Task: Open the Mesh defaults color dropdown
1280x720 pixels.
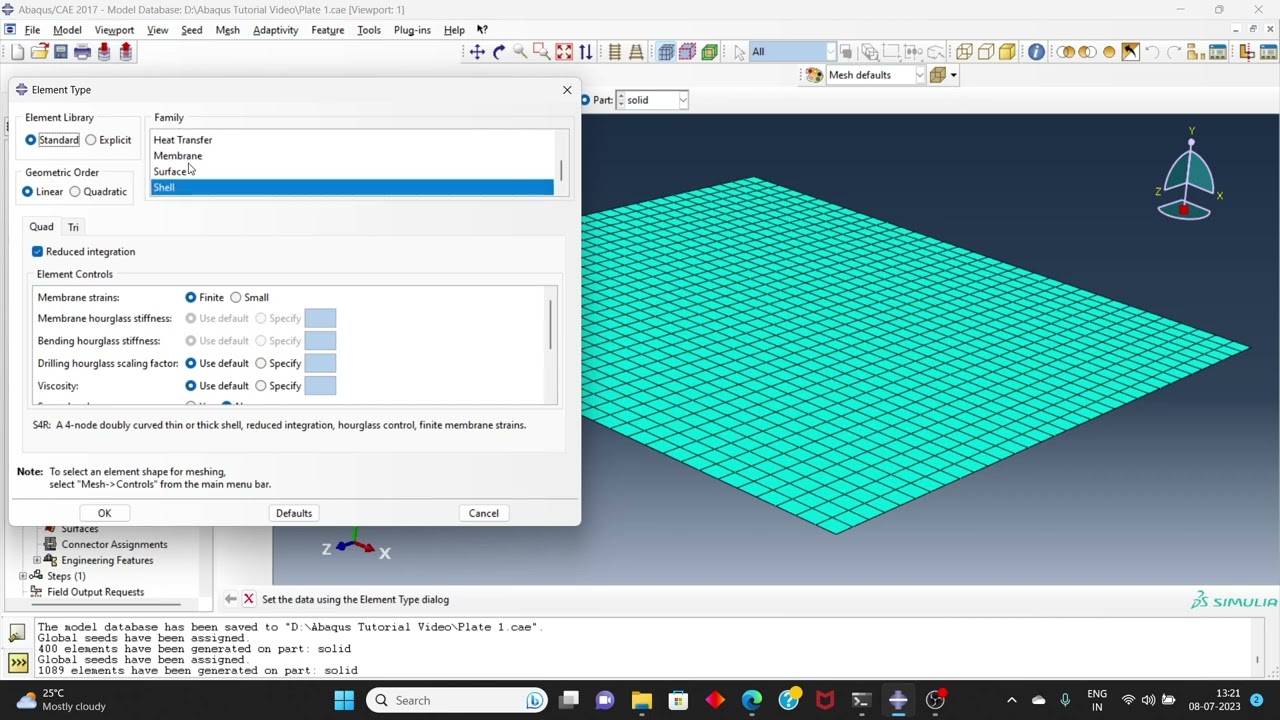Action: click(919, 75)
